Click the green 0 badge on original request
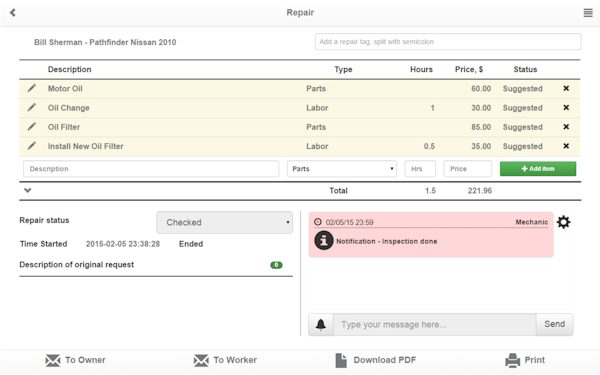This screenshot has width=600, height=375. tap(276, 265)
